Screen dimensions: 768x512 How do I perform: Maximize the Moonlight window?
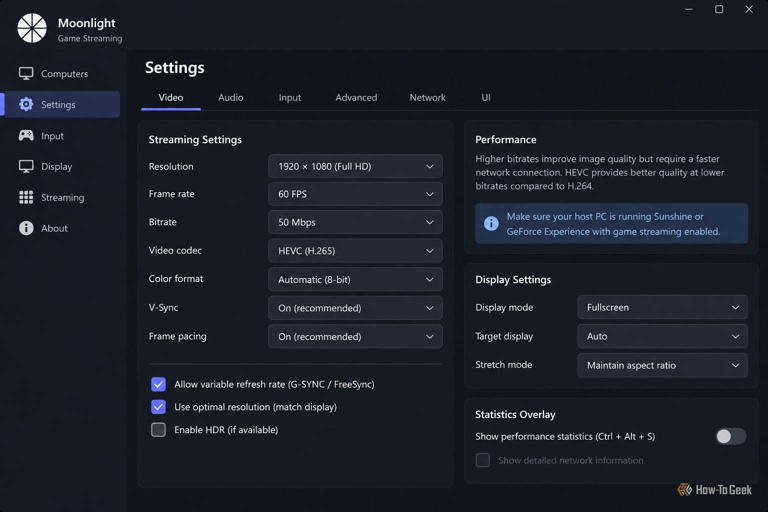tap(719, 9)
